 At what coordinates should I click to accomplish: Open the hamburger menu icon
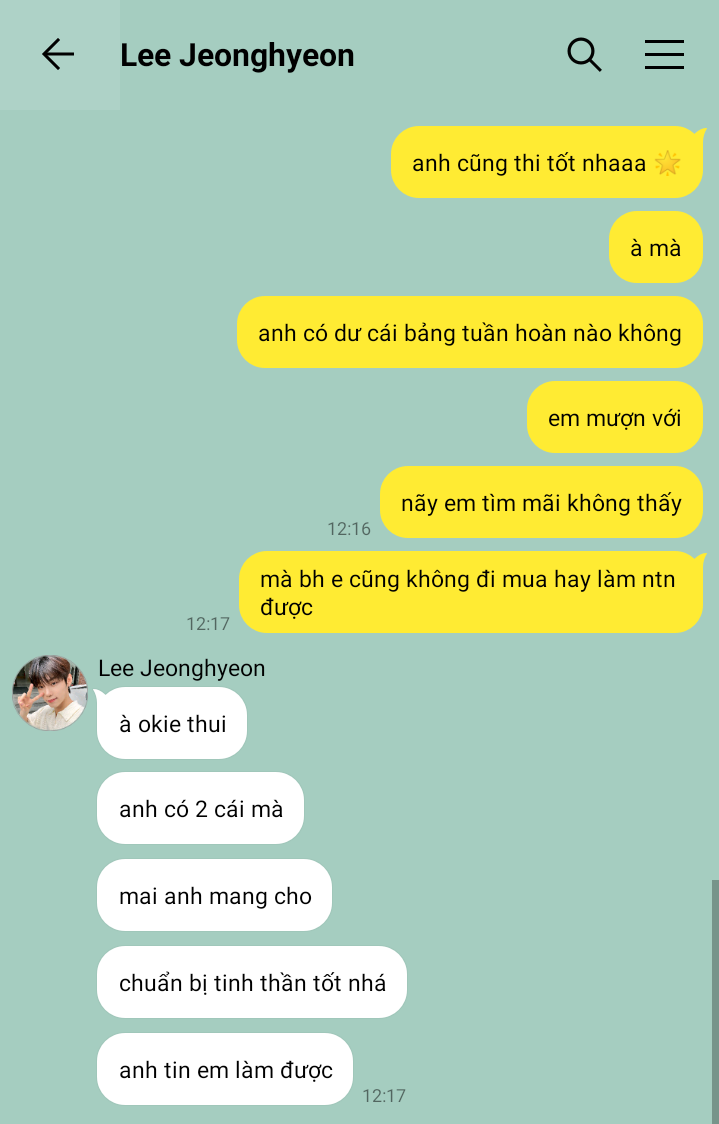[664, 54]
